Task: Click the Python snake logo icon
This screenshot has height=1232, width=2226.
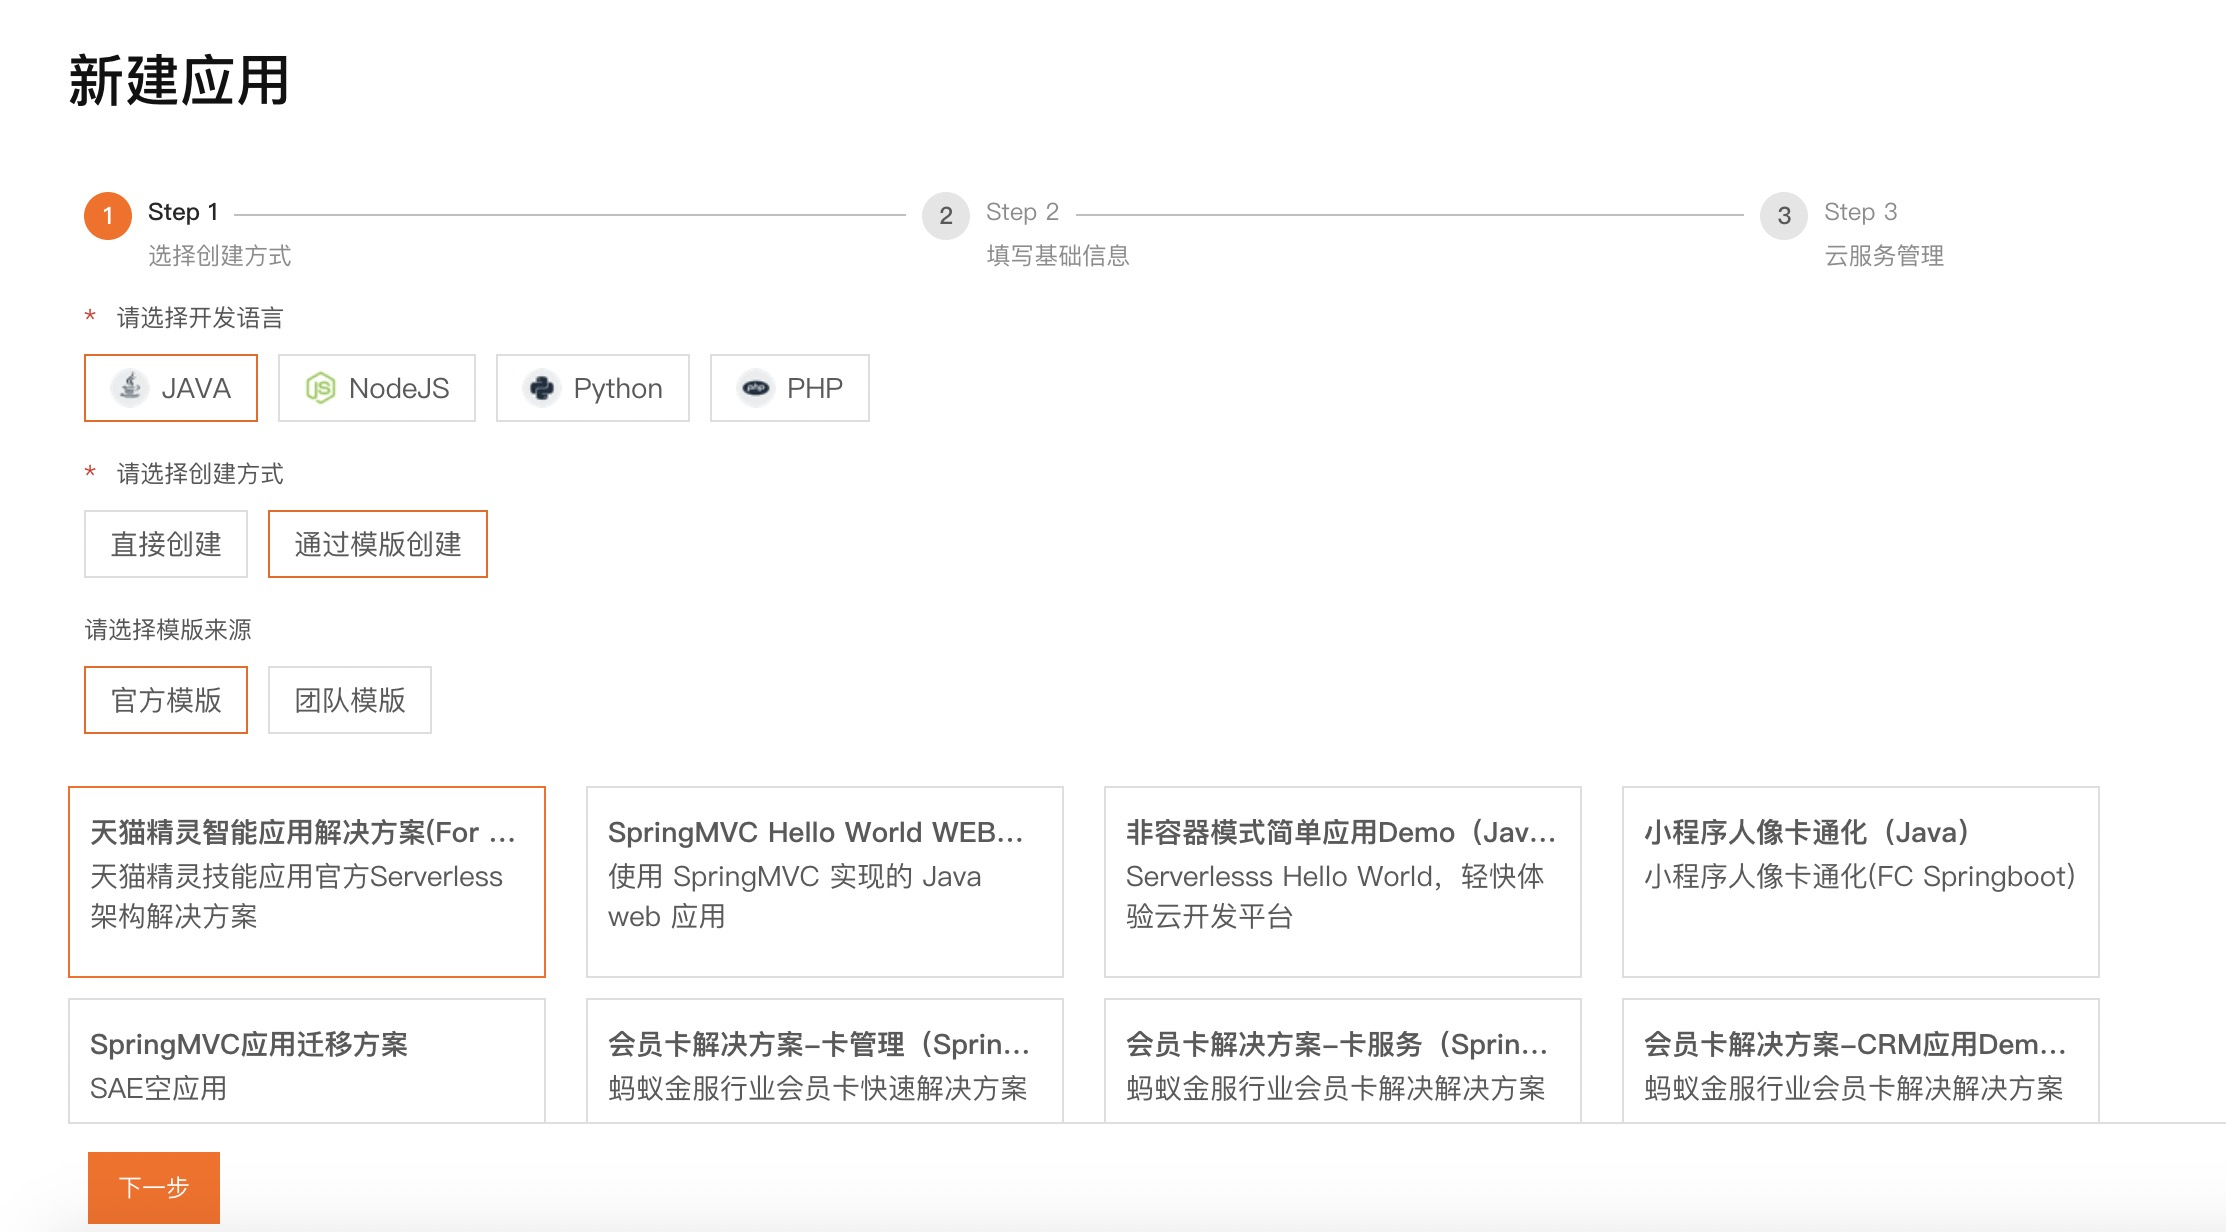Action: [541, 388]
